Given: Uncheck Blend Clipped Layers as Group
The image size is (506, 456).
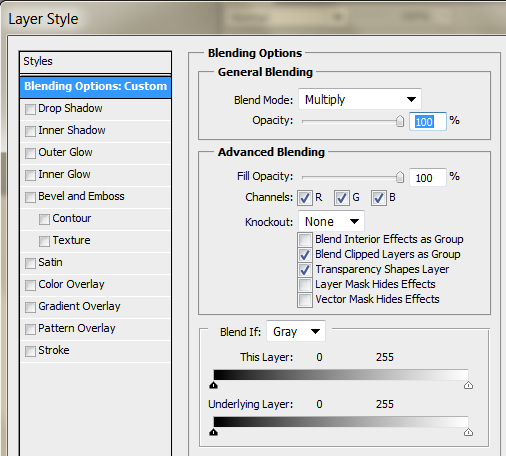Looking at the screenshot, I should (305, 255).
